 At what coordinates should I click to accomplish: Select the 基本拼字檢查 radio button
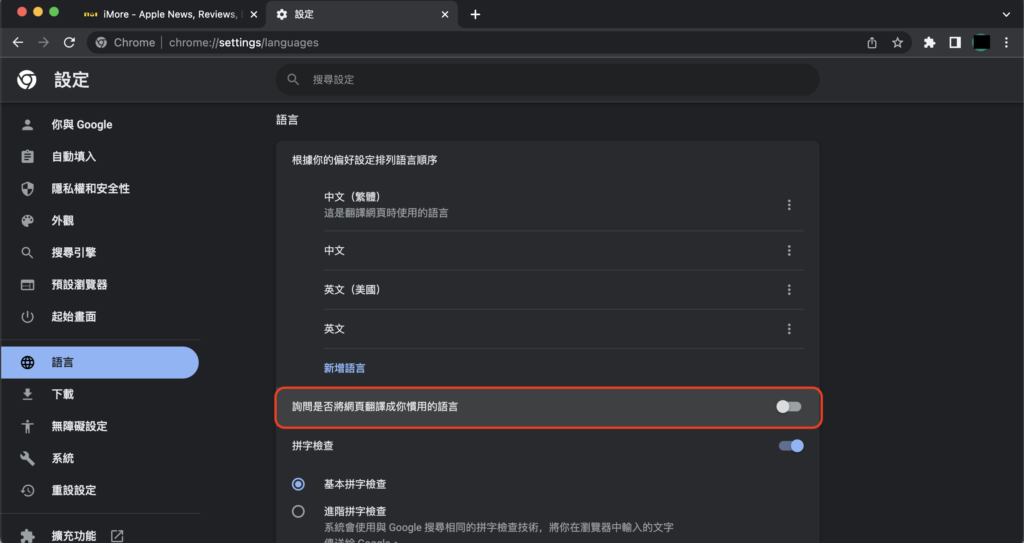298,484
